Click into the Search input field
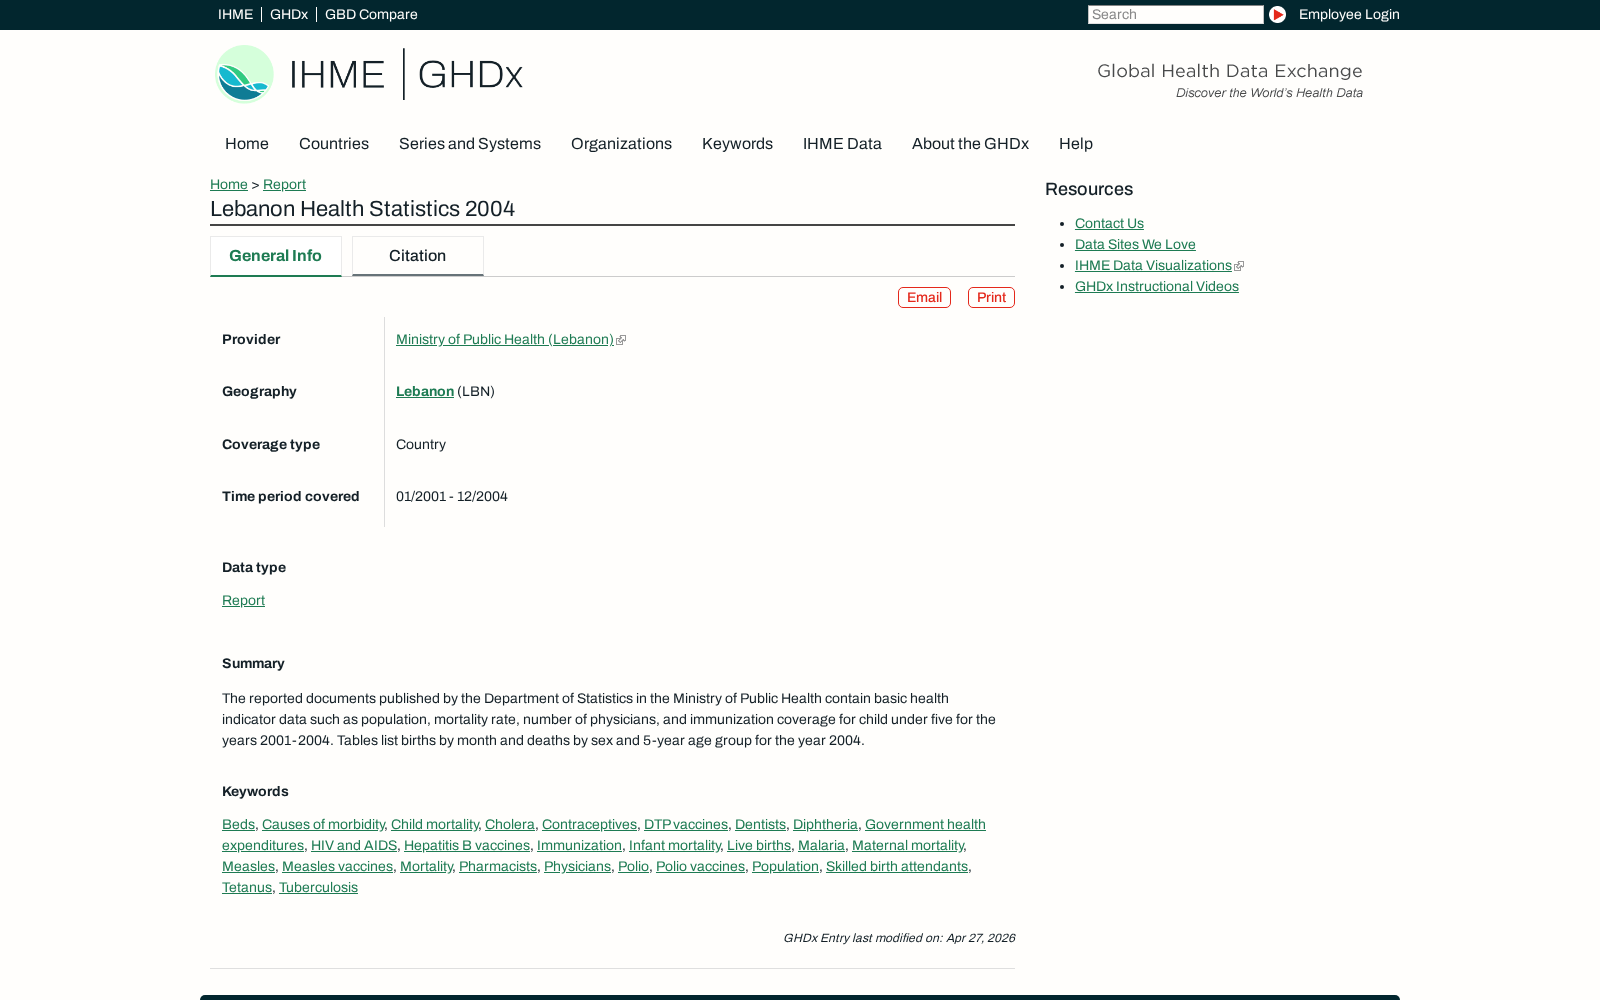The height and width of the screenshot is (1000, 1600). point(1175,14)
